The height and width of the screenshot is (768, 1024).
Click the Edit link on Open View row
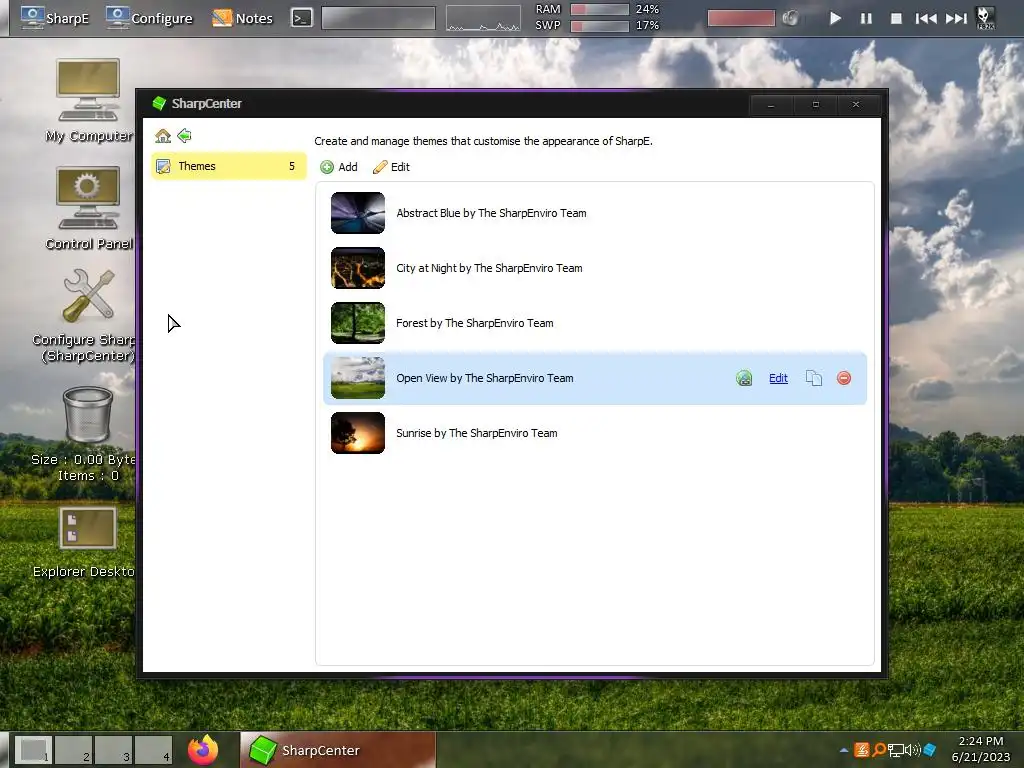click(778, 378)
